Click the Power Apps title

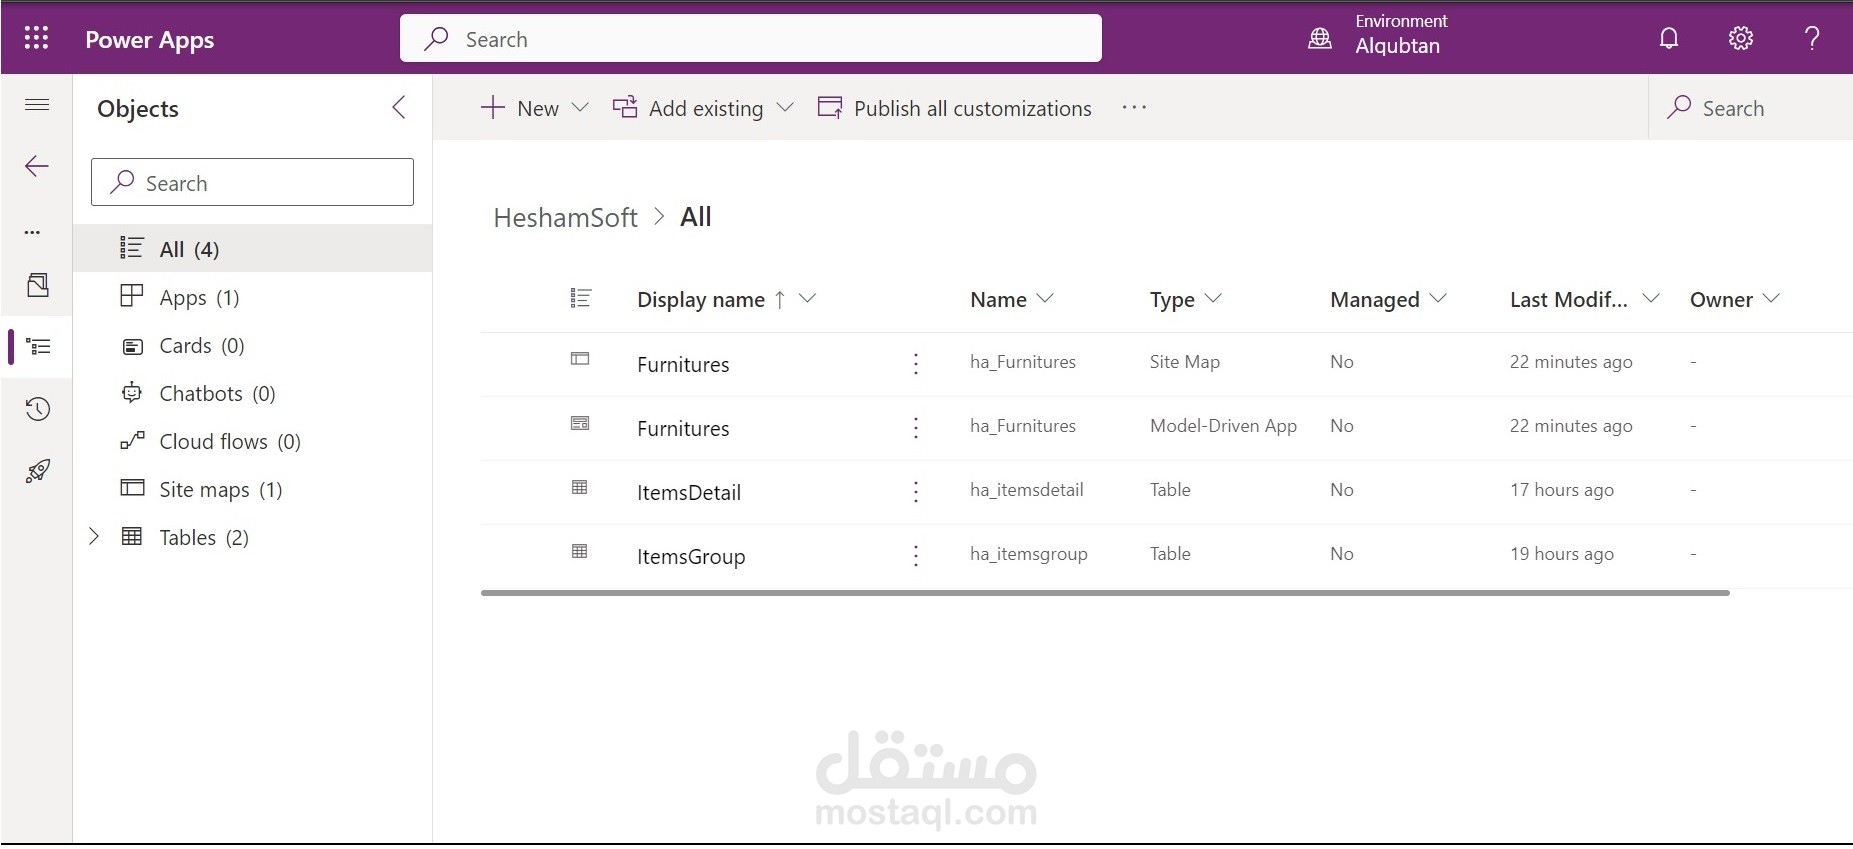click(x=150, y=40)
